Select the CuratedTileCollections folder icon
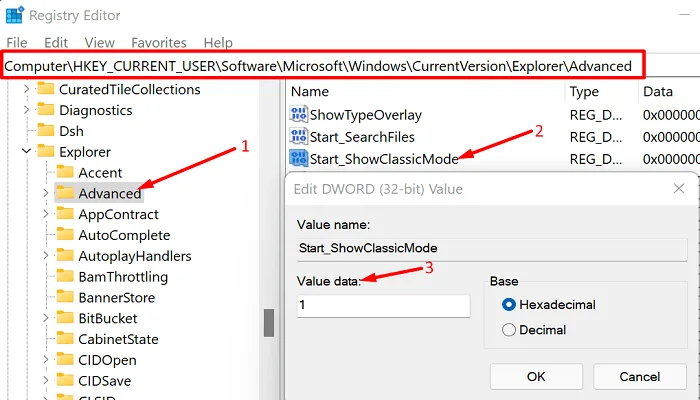Viewport: 700px width, 400px height. 46,89
